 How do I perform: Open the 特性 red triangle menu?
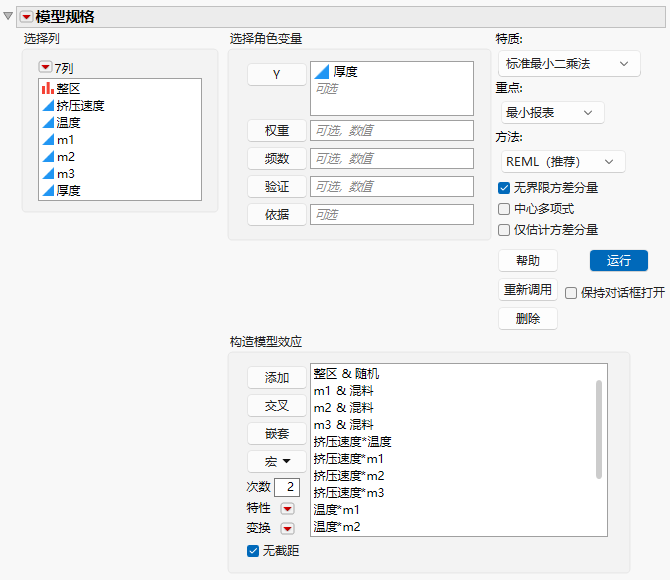[287, 508]
